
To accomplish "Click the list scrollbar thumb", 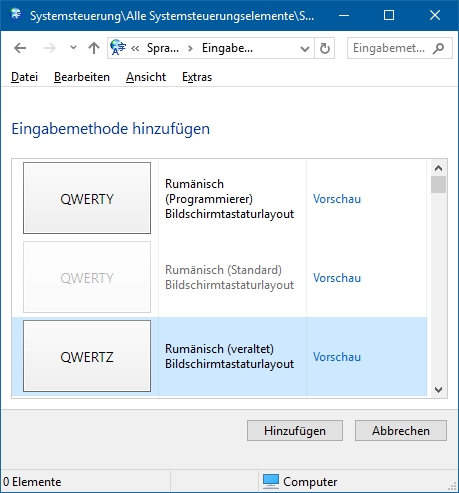I will click(438, 185).
